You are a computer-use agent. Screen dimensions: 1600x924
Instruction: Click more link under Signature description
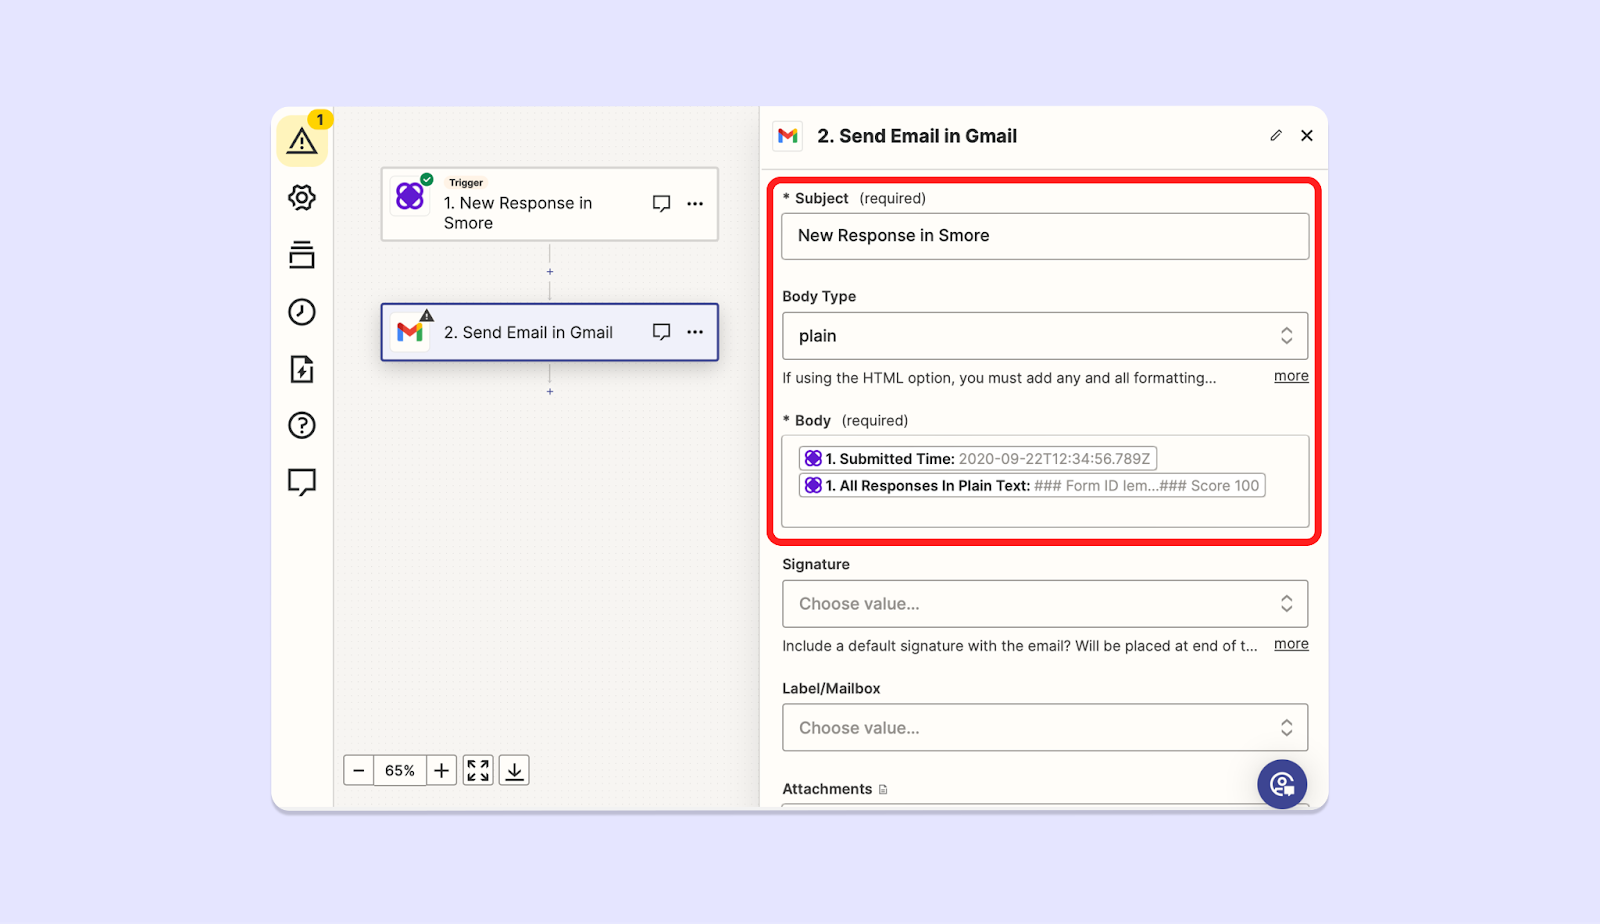pos(1291,644)
